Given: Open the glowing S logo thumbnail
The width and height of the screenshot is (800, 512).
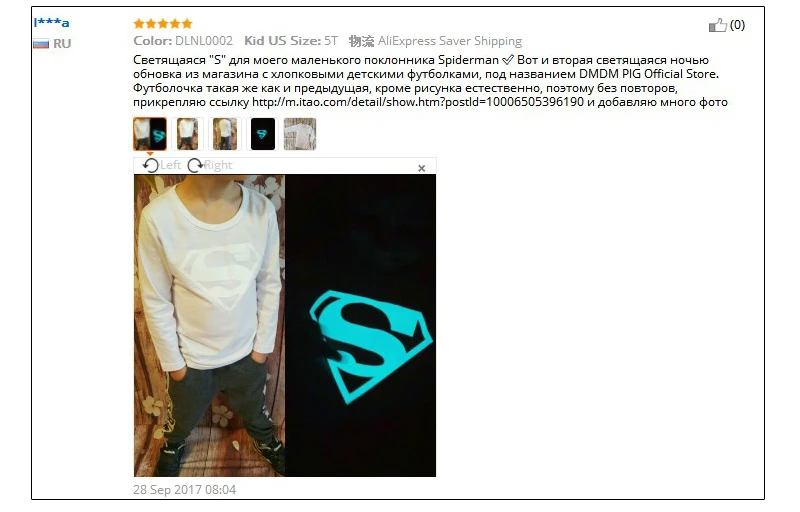Looking at the screenshot, I should (x=263, y=134).
